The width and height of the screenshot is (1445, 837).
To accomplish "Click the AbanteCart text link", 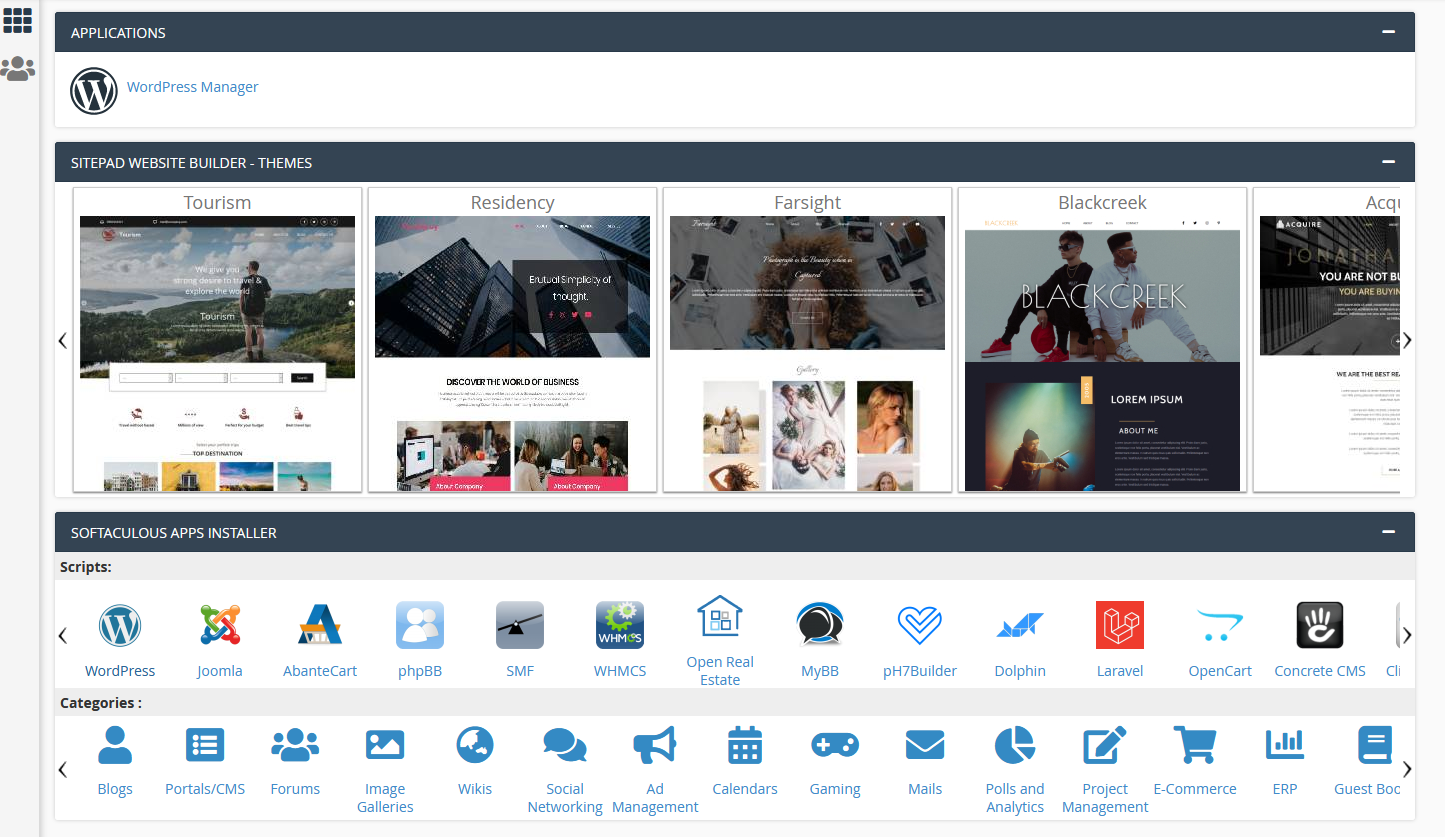I will (320, 671).
